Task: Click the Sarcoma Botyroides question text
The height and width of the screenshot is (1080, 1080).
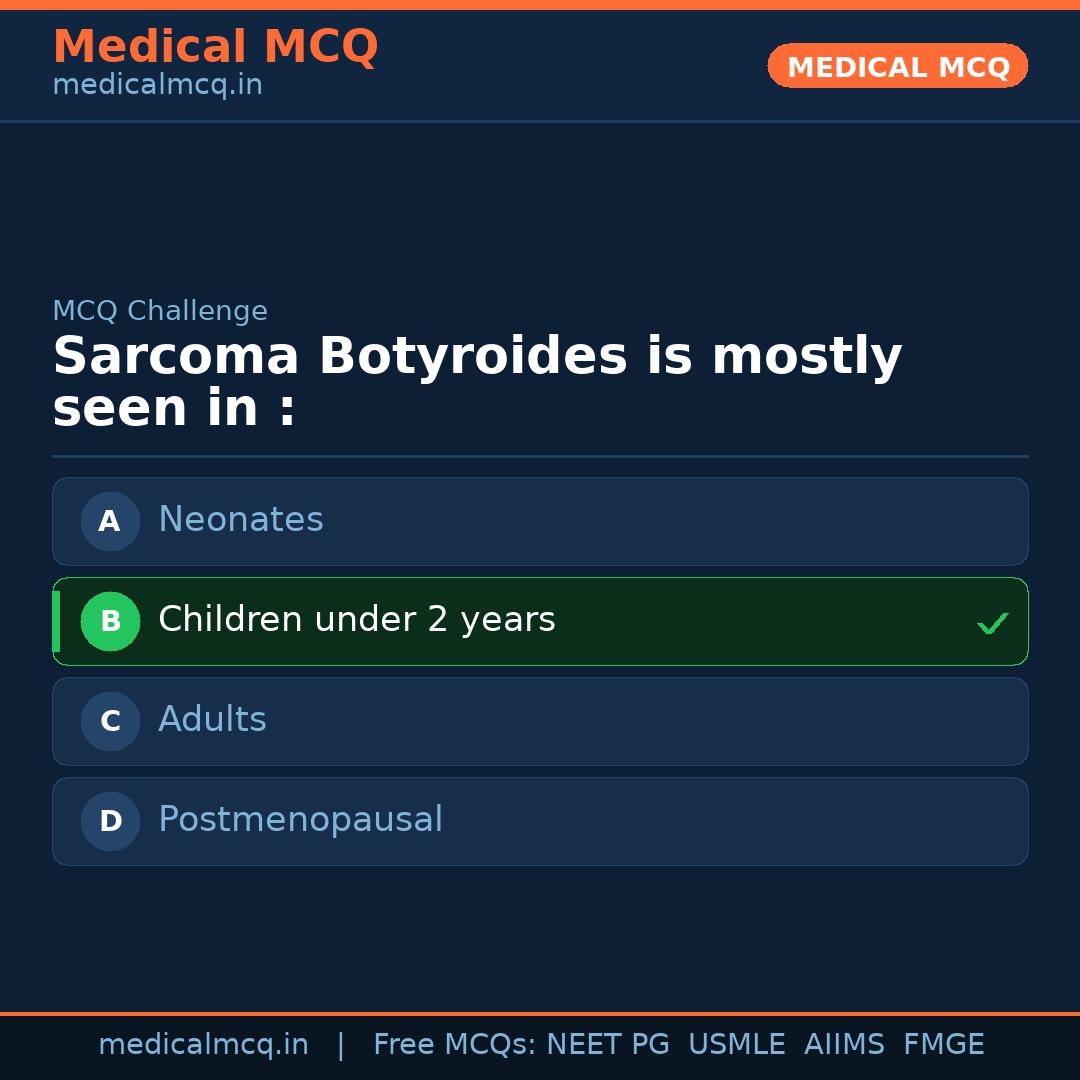Action: click(x=477, y=383)
